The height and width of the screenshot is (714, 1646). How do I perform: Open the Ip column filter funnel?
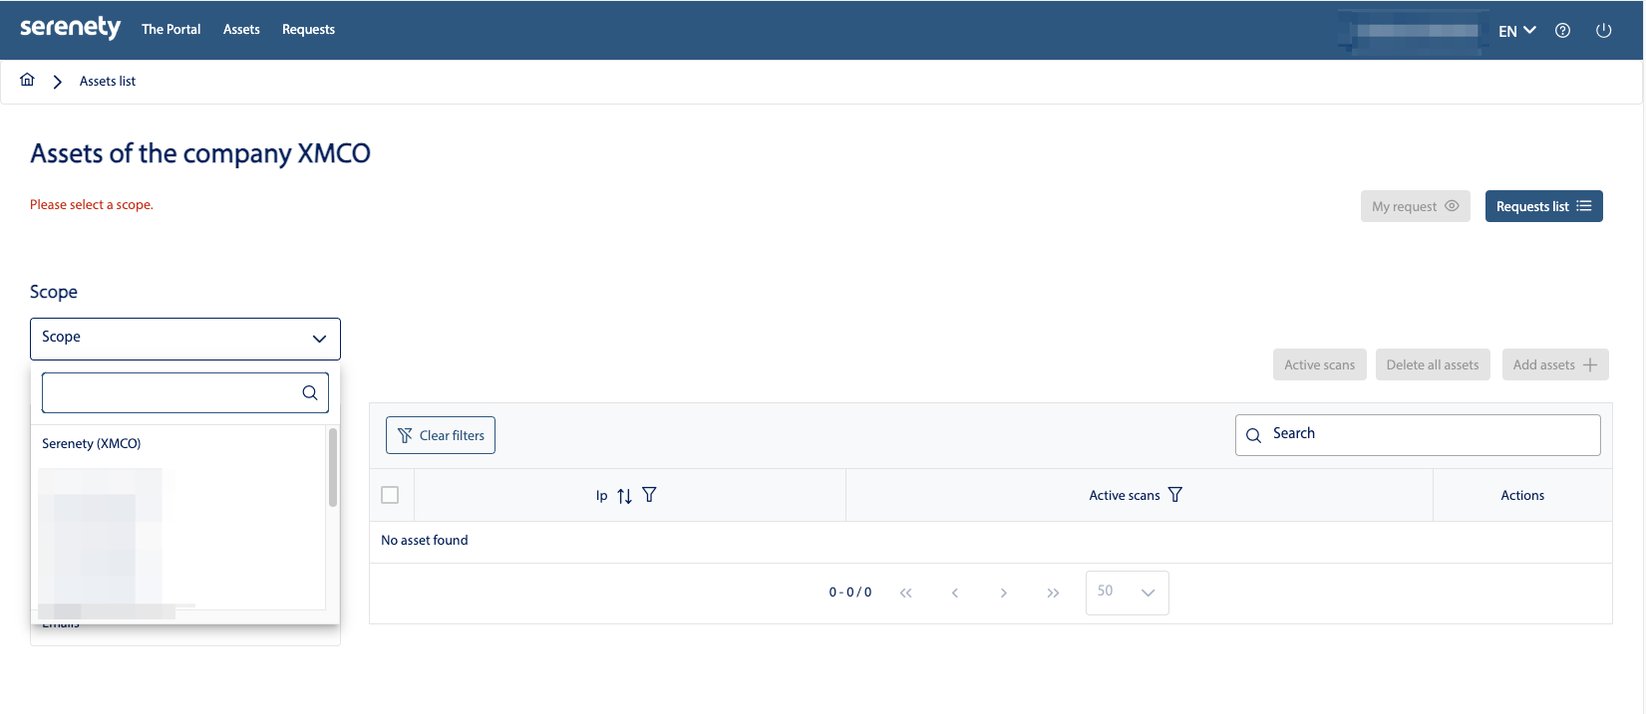[x=649, y=495]
